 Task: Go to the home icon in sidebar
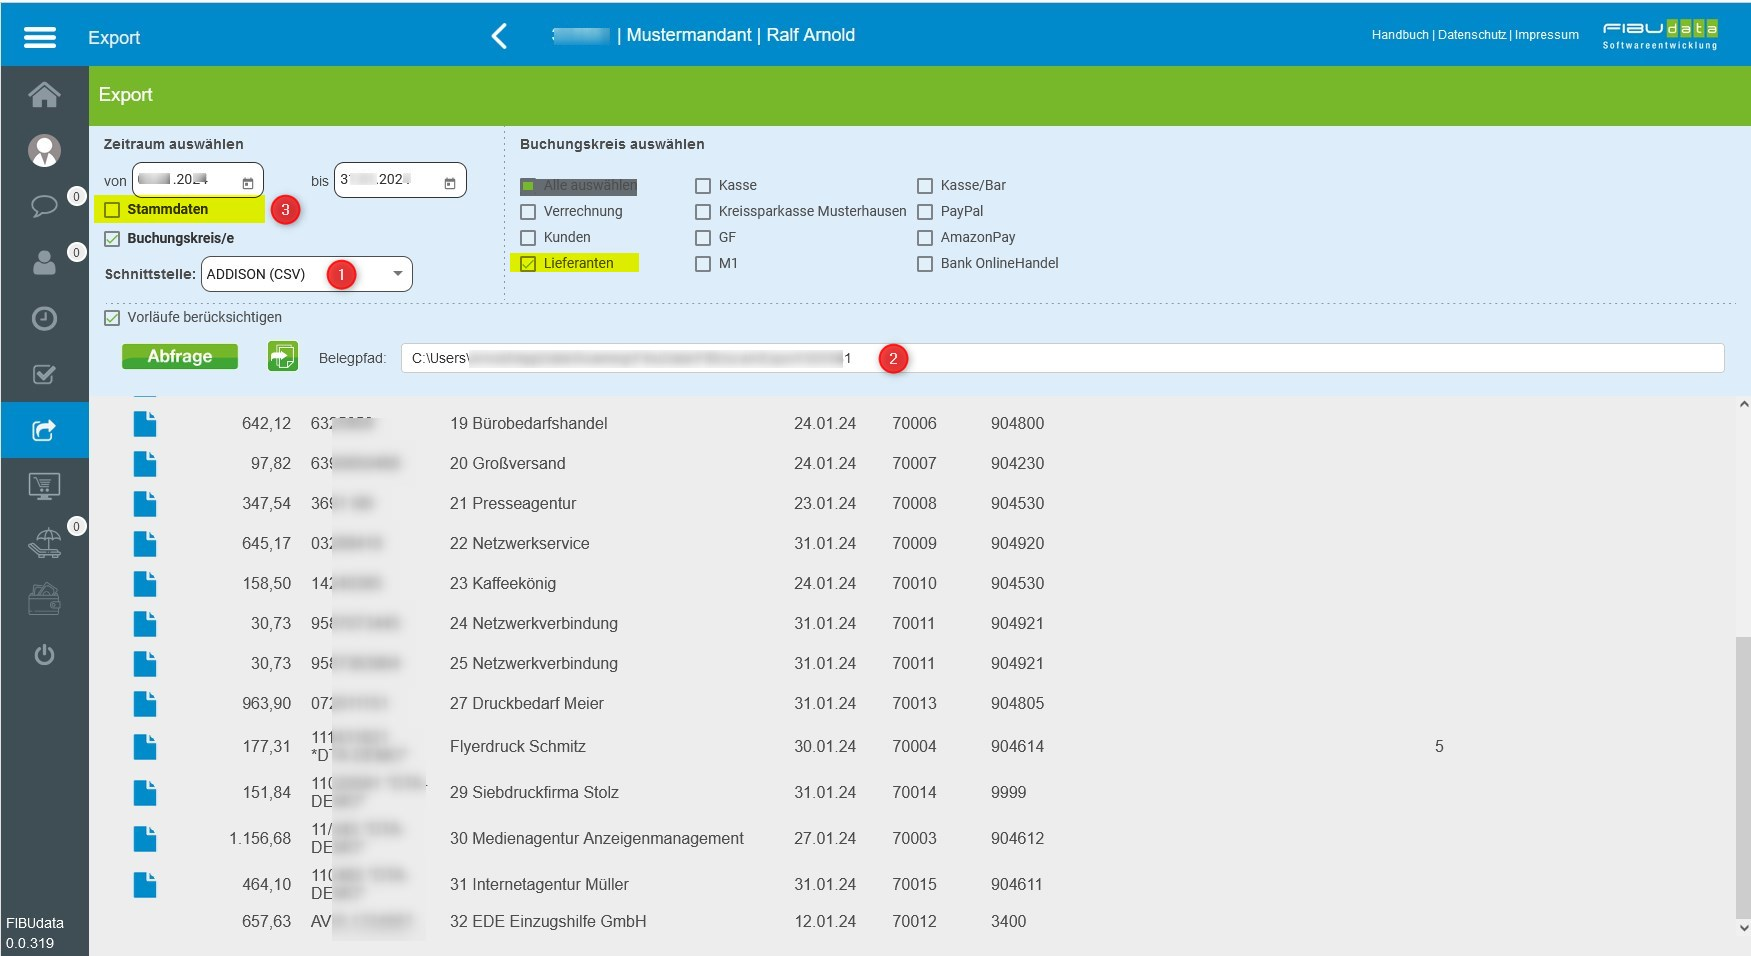tap(44, 95)
